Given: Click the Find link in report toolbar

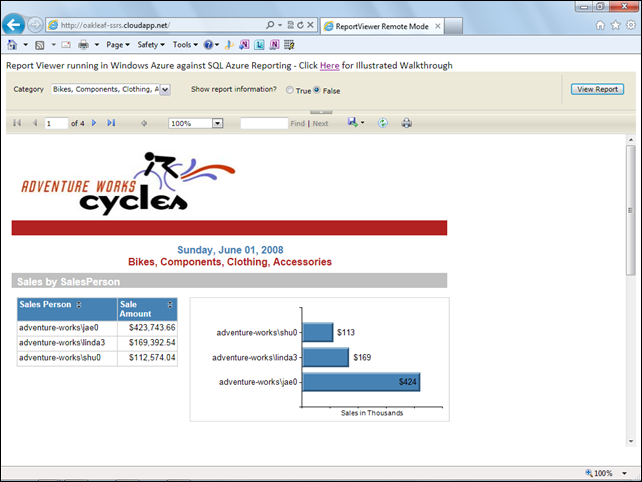Looking at the screenshot, I should click(x=298, y=123).
